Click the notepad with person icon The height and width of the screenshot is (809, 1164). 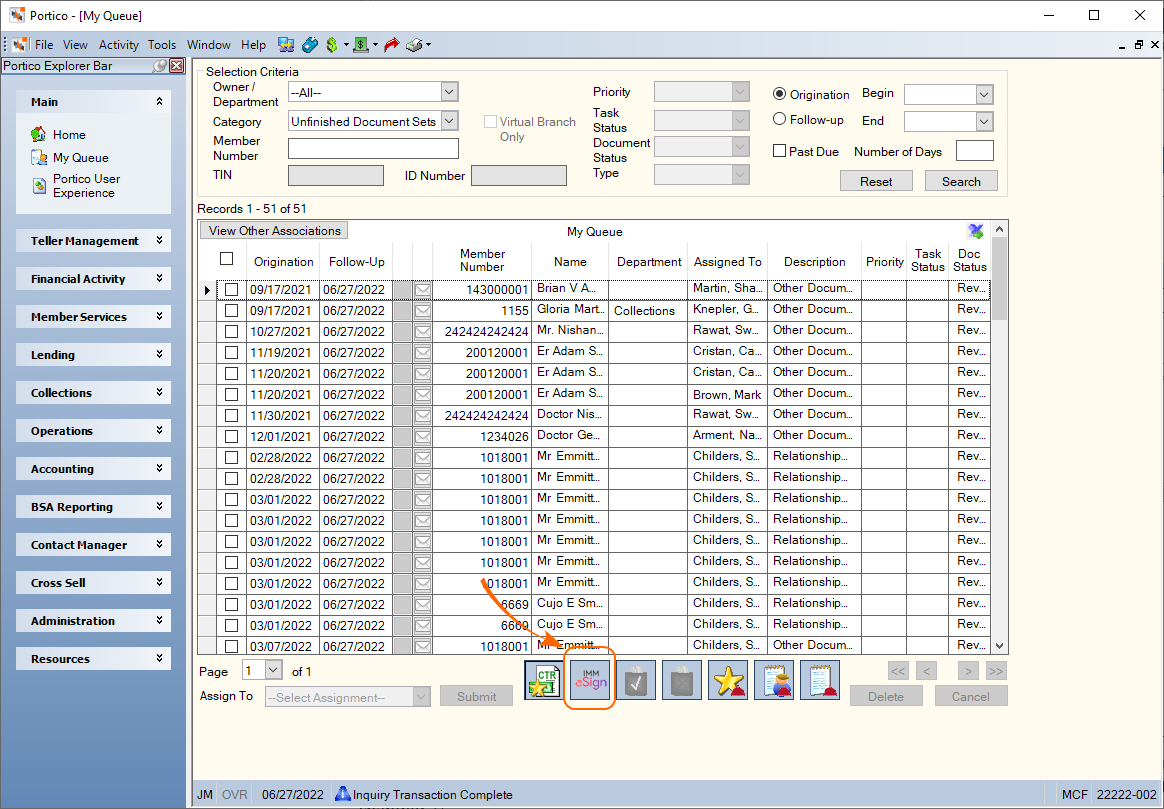[774, 680]
